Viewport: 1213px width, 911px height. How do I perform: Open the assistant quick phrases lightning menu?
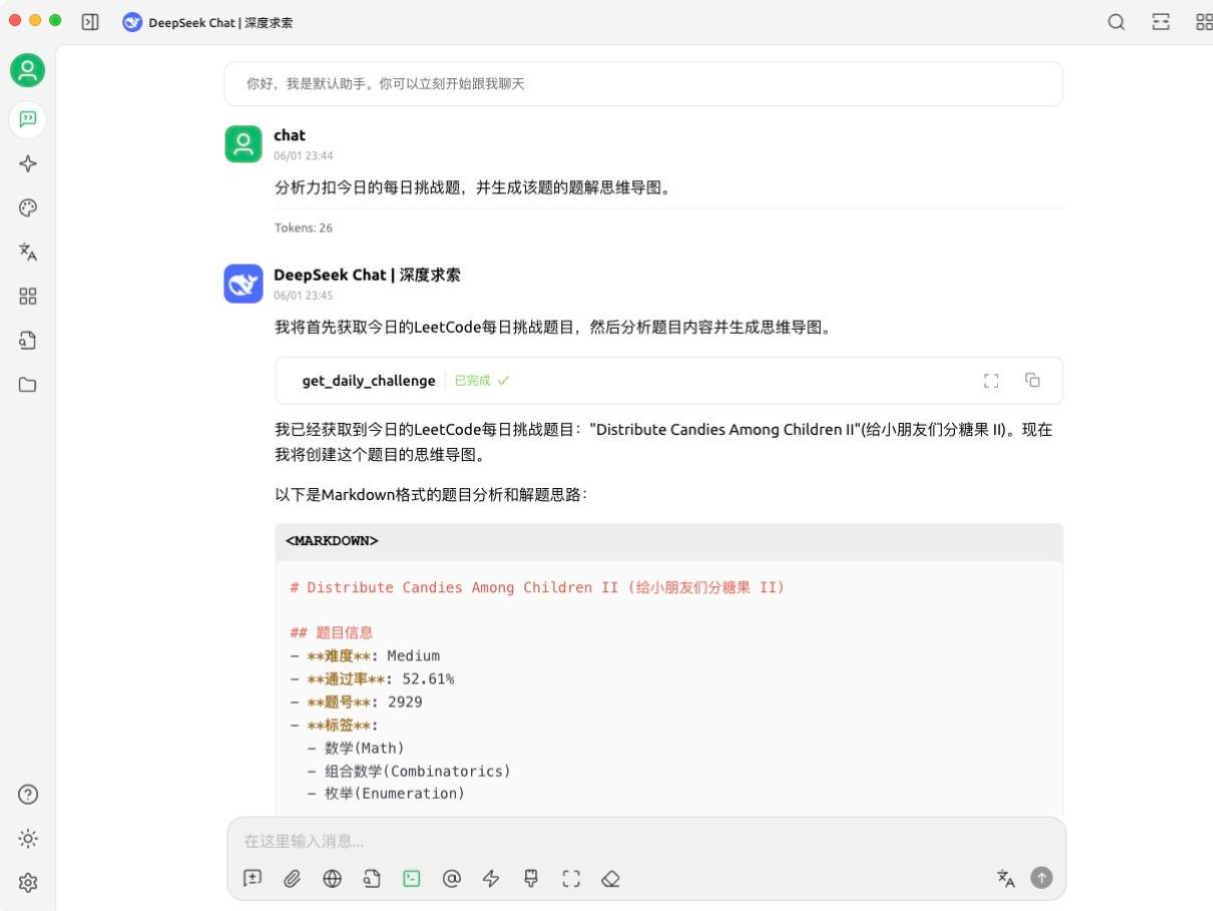tap(492, 878)
